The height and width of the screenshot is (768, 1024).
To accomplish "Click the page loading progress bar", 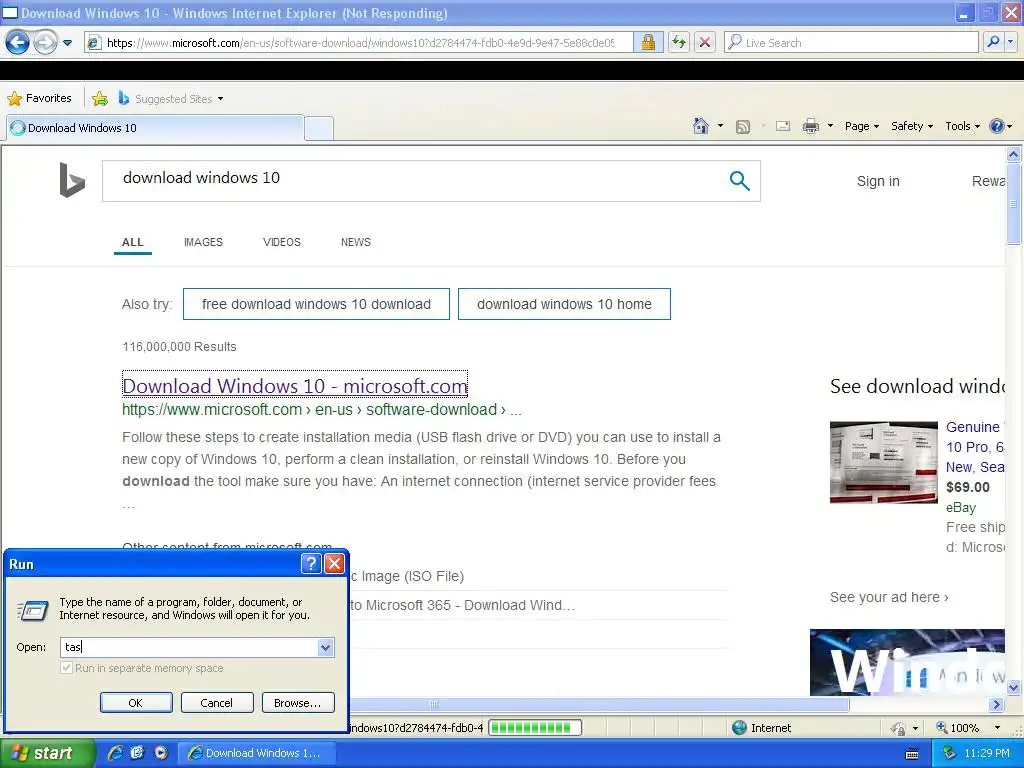I will (535, 728).
